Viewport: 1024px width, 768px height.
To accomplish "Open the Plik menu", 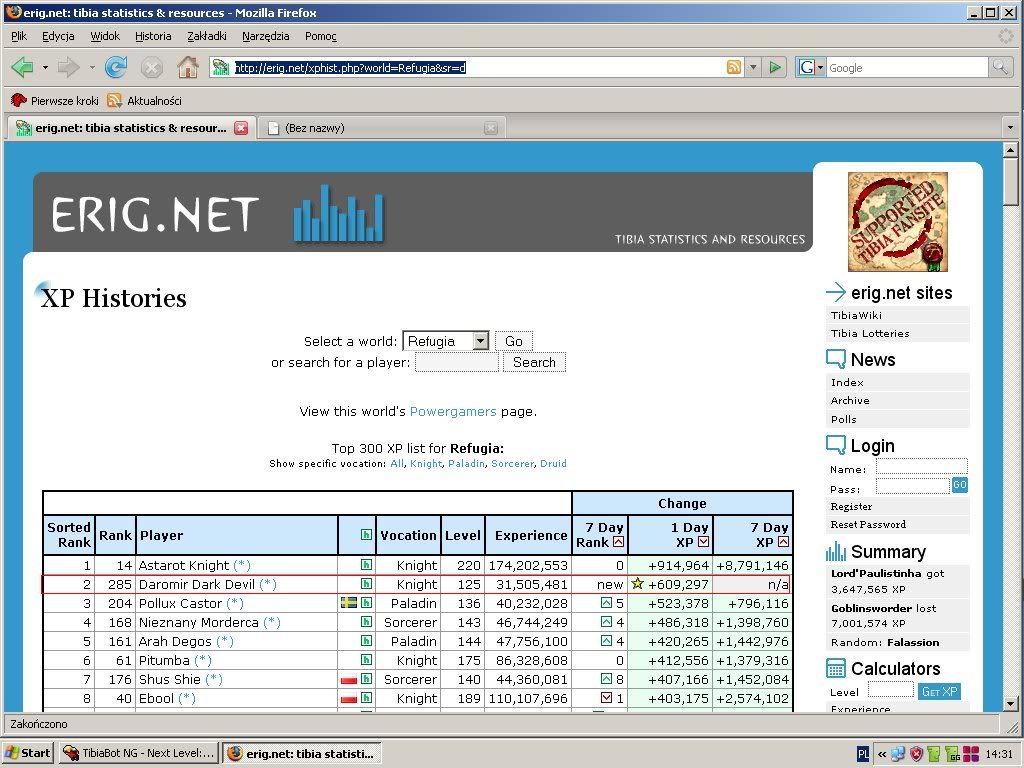I will click(x=19, y=36).
